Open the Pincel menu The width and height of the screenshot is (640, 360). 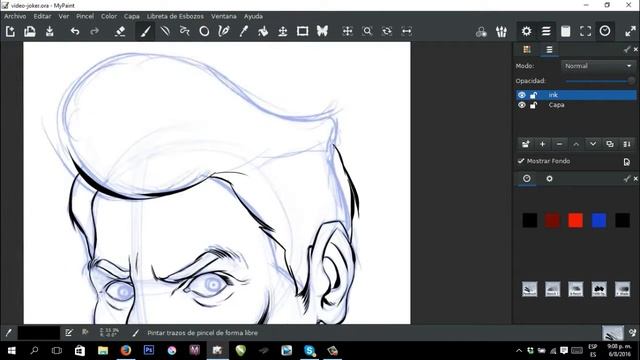click(x=85, y=16)
